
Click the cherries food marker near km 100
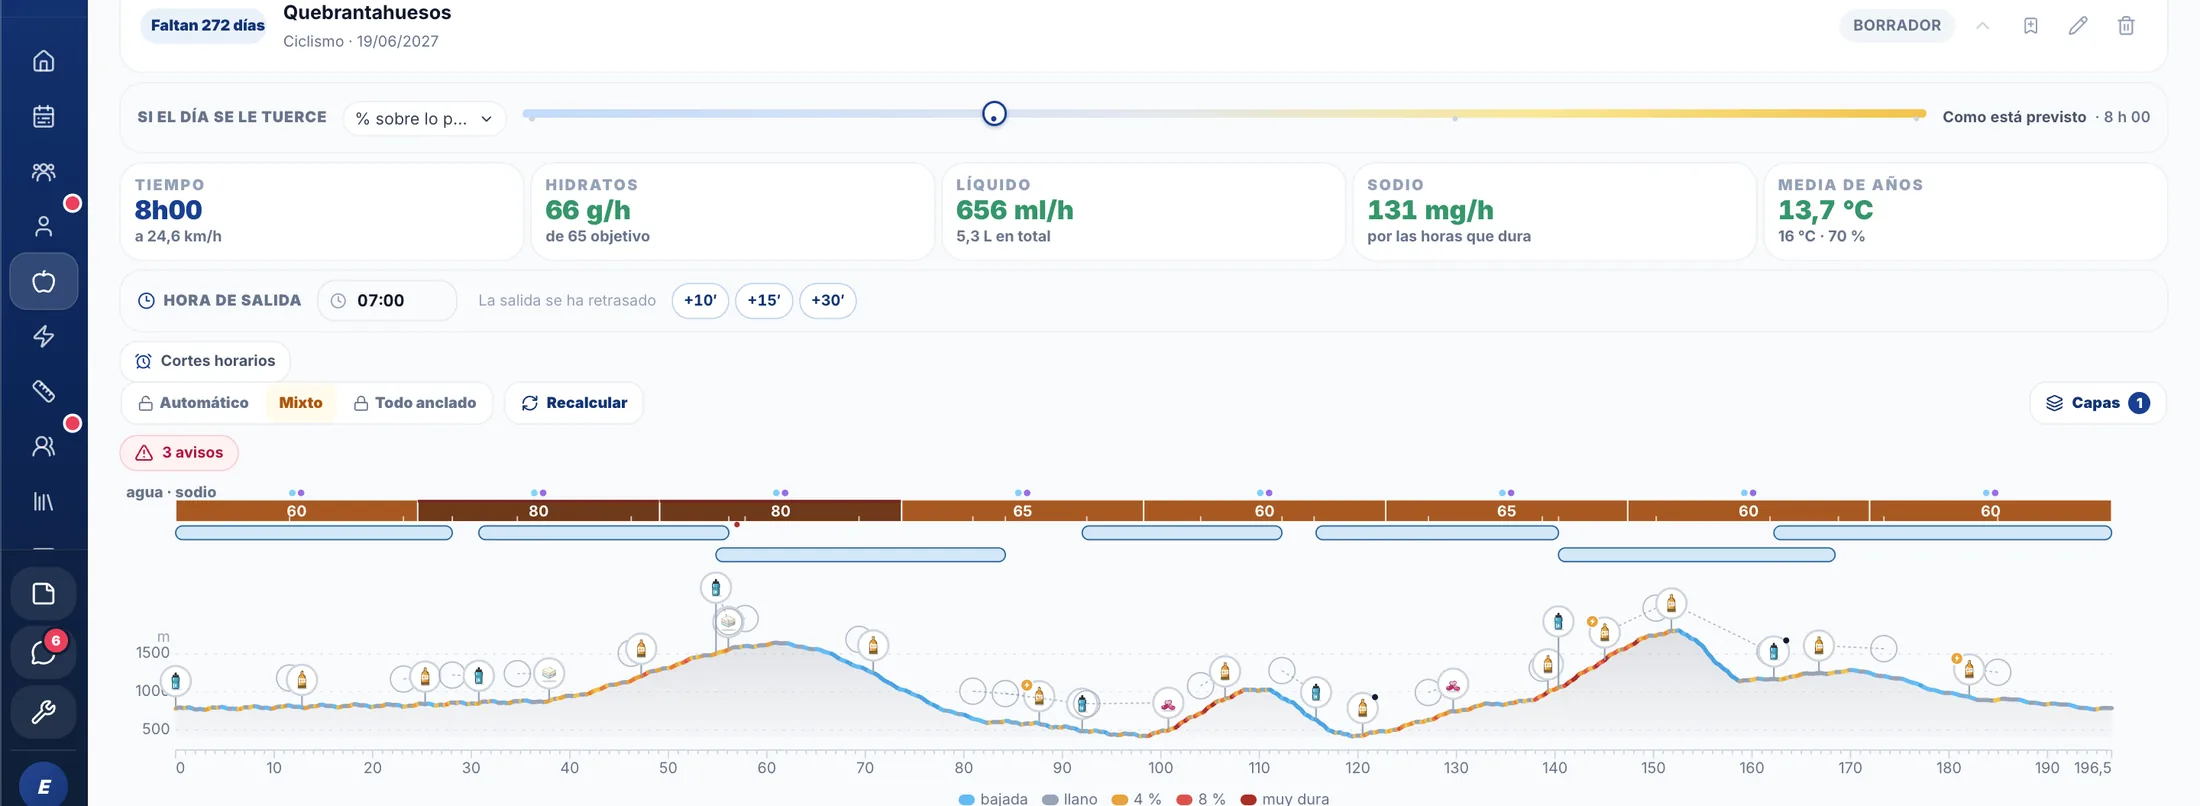tap(1168, 705)
